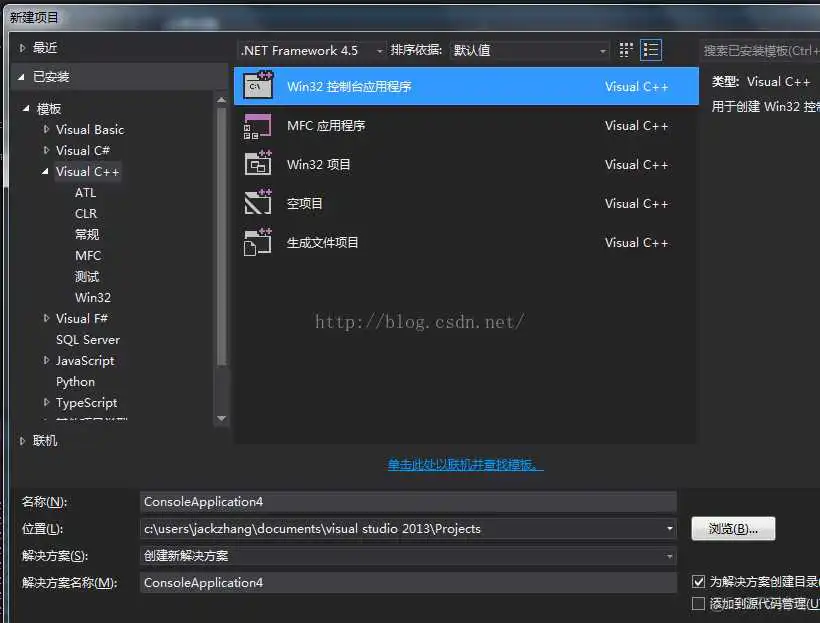This screenshot has height=623, width=820.
Task: Click the solution name field
Action: point(408,583)
